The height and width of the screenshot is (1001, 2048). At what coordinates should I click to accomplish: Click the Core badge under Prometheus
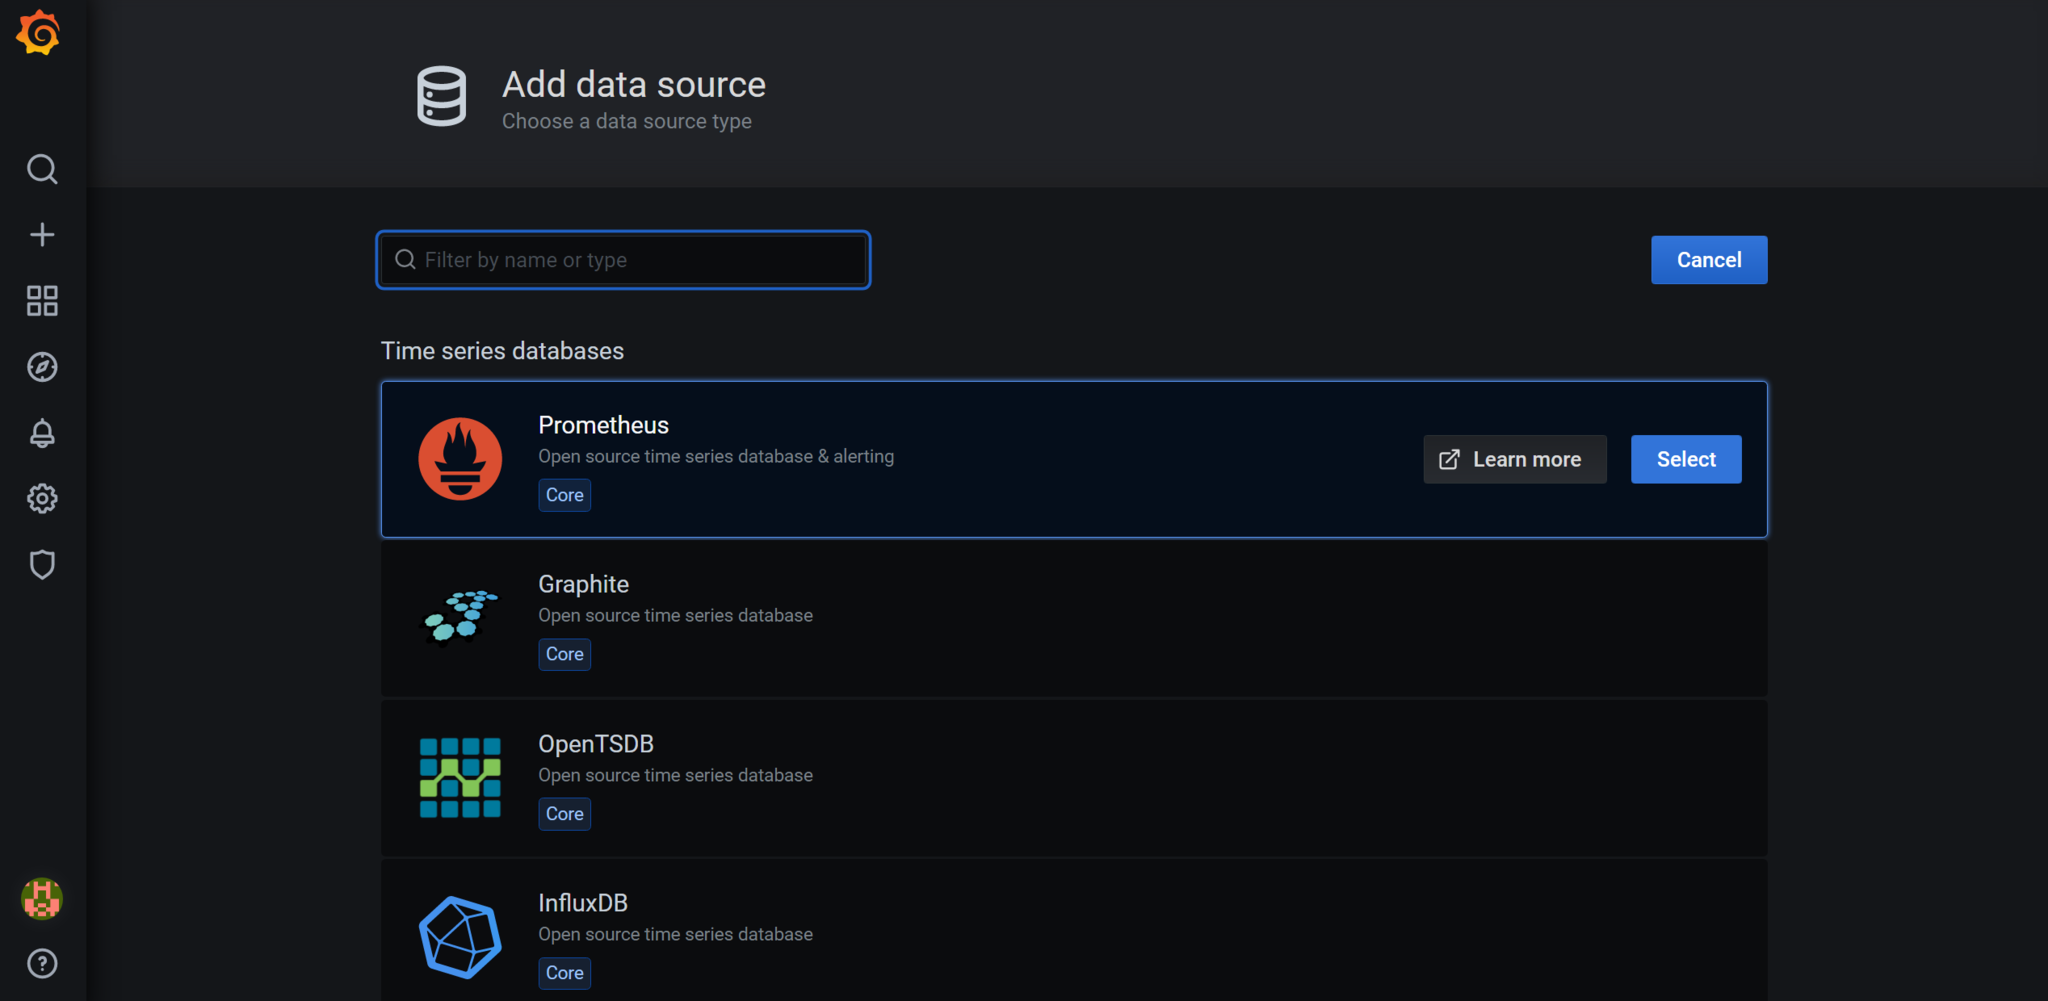coord(565,495)
